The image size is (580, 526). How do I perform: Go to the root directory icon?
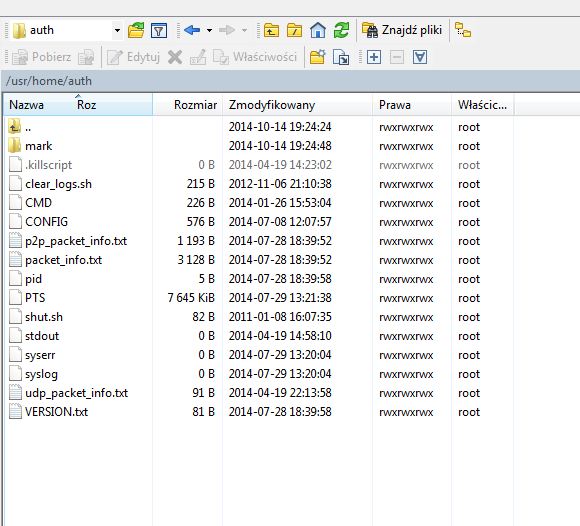[294, 30]
